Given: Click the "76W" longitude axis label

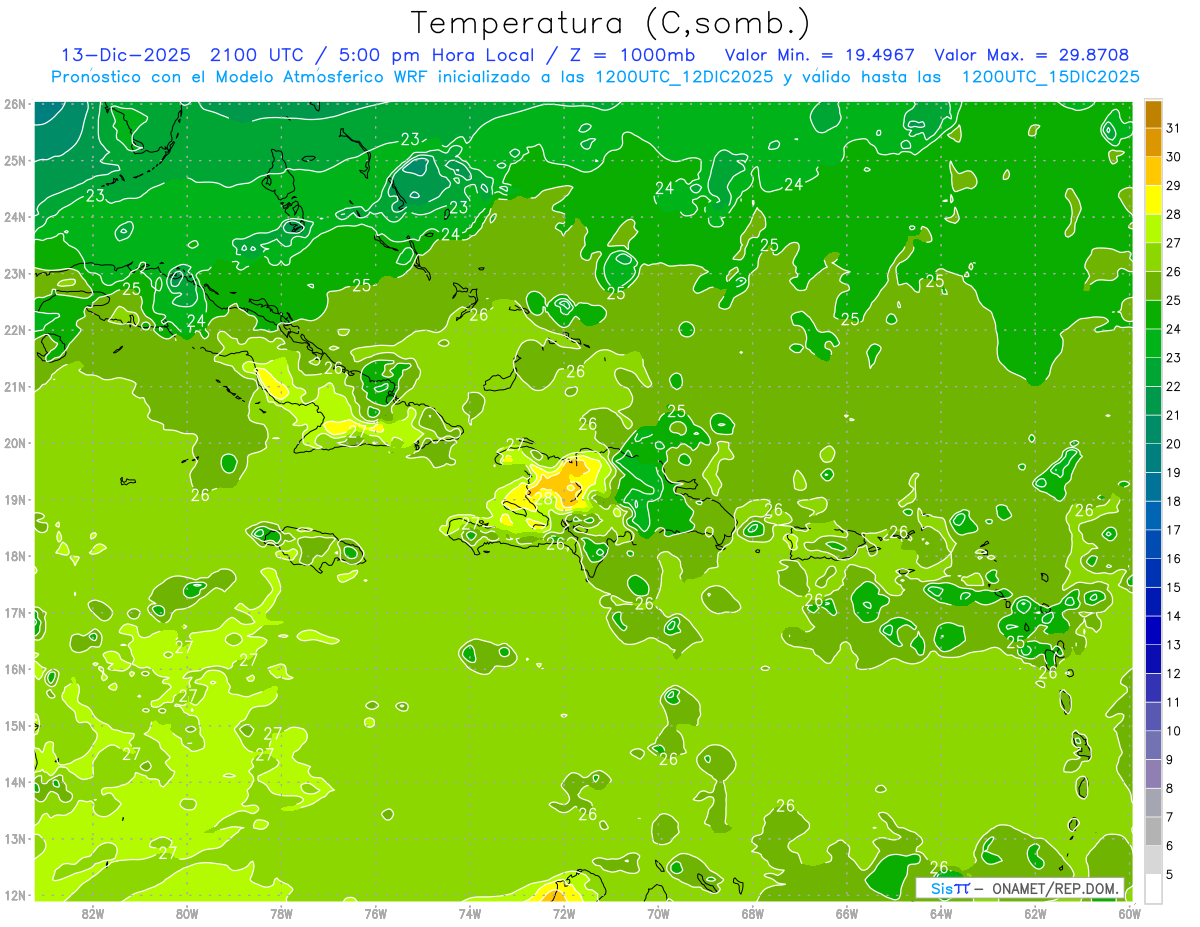Looking at the screenshot, I should coord(376,913).
